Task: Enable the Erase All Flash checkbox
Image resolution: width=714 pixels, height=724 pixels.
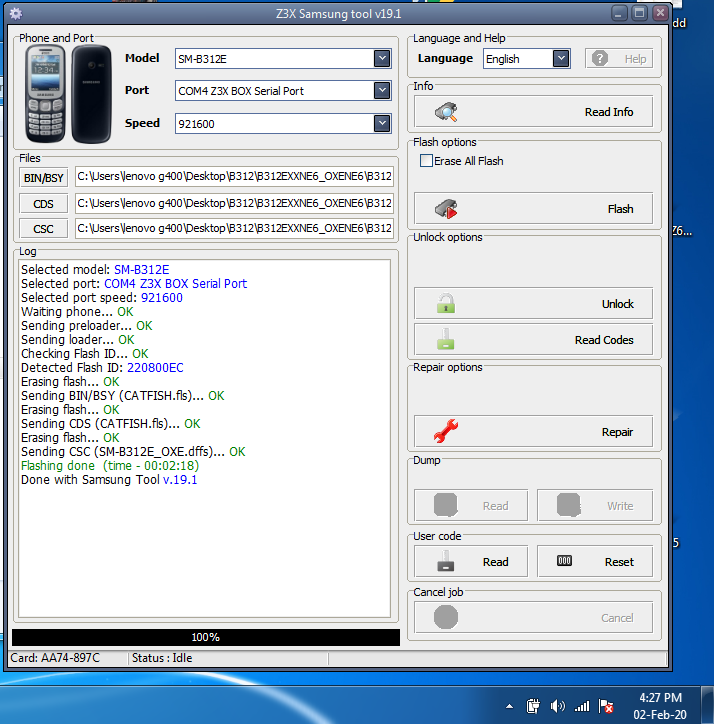Action: coord(426,161)
